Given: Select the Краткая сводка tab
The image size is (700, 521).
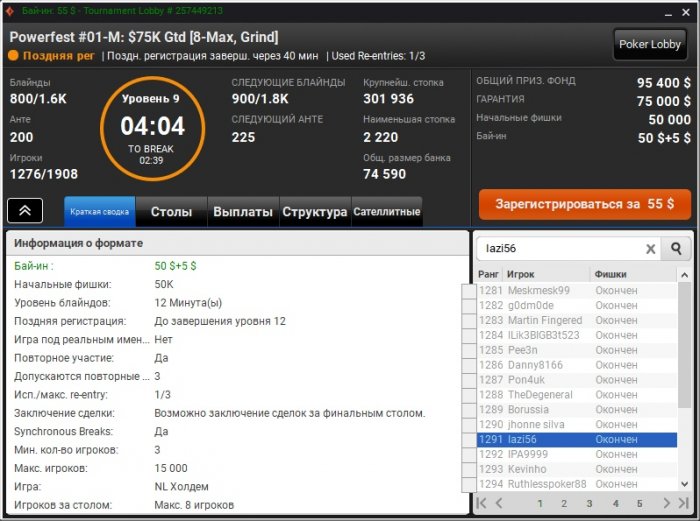Looking at the screenshot, I should click(100, 212).
